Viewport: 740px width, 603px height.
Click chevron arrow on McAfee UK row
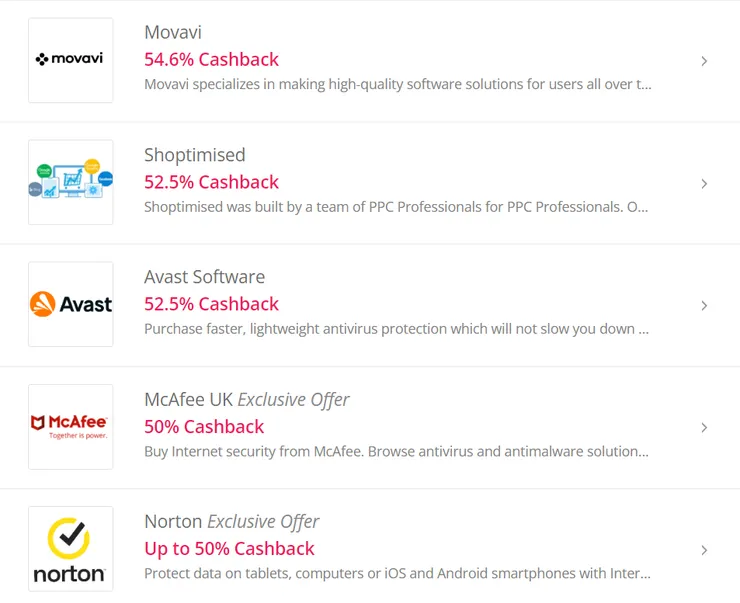click(704, 428)
